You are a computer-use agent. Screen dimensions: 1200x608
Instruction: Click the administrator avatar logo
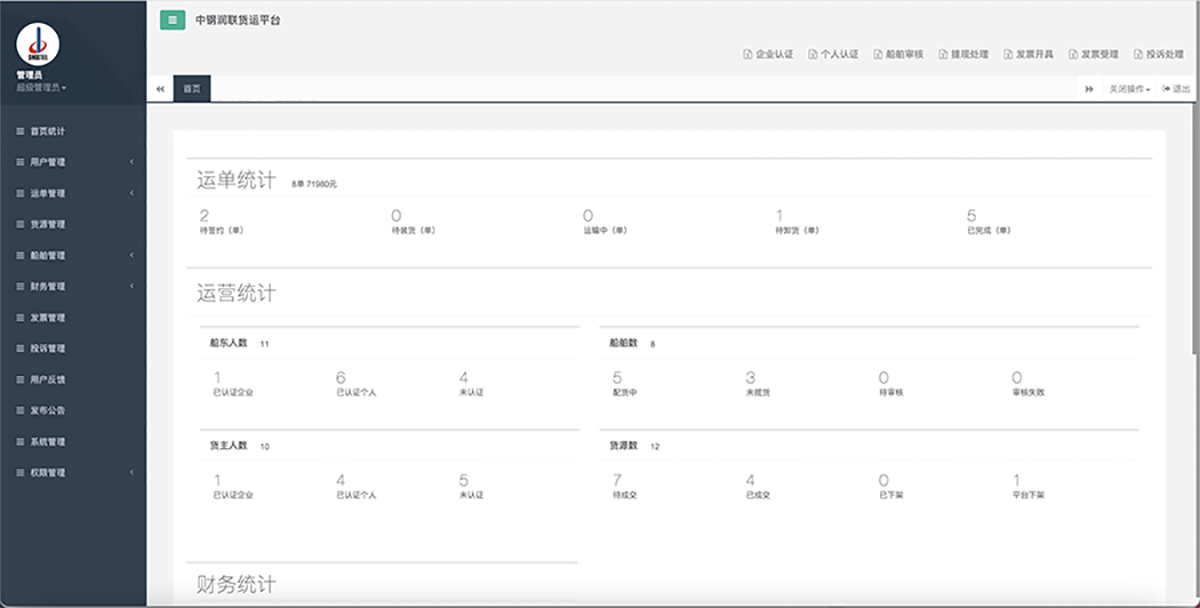tap(38, 45)
